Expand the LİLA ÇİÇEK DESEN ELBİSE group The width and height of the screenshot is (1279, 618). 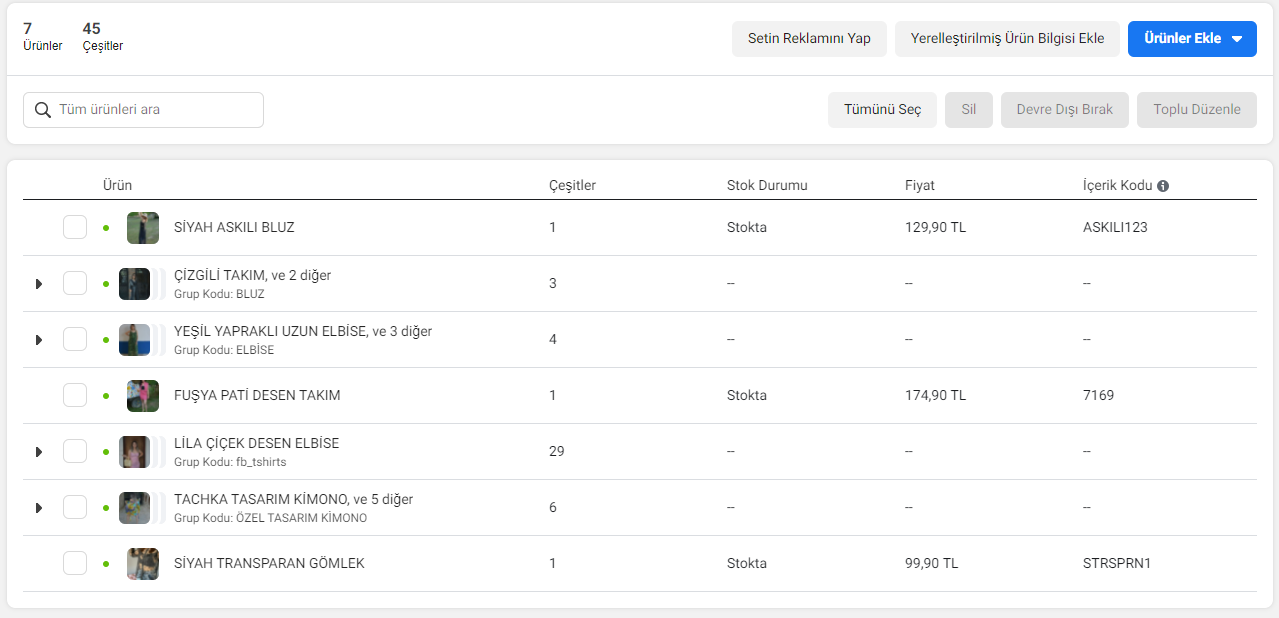pos(39,452)
